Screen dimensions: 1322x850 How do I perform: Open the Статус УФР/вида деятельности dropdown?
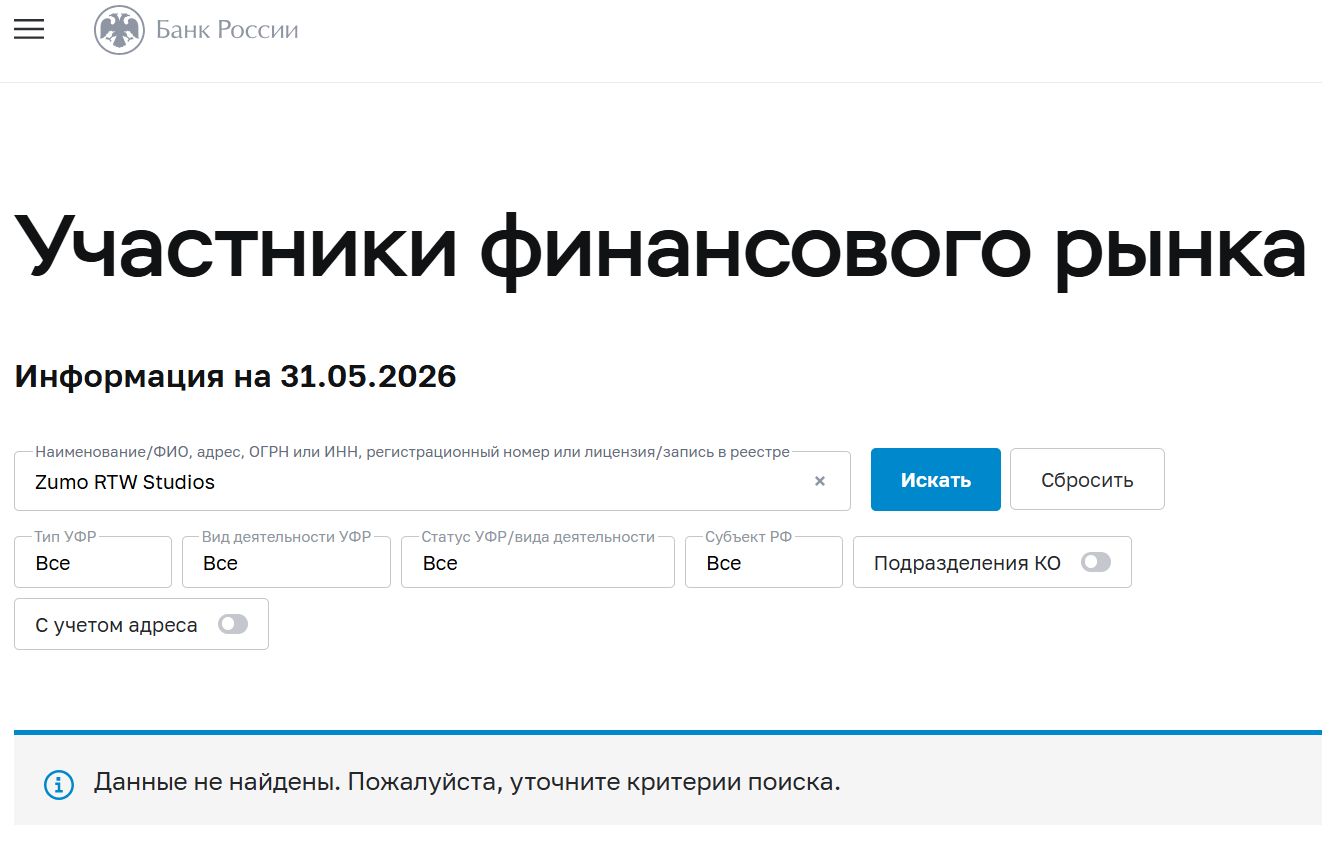[538, 562]
